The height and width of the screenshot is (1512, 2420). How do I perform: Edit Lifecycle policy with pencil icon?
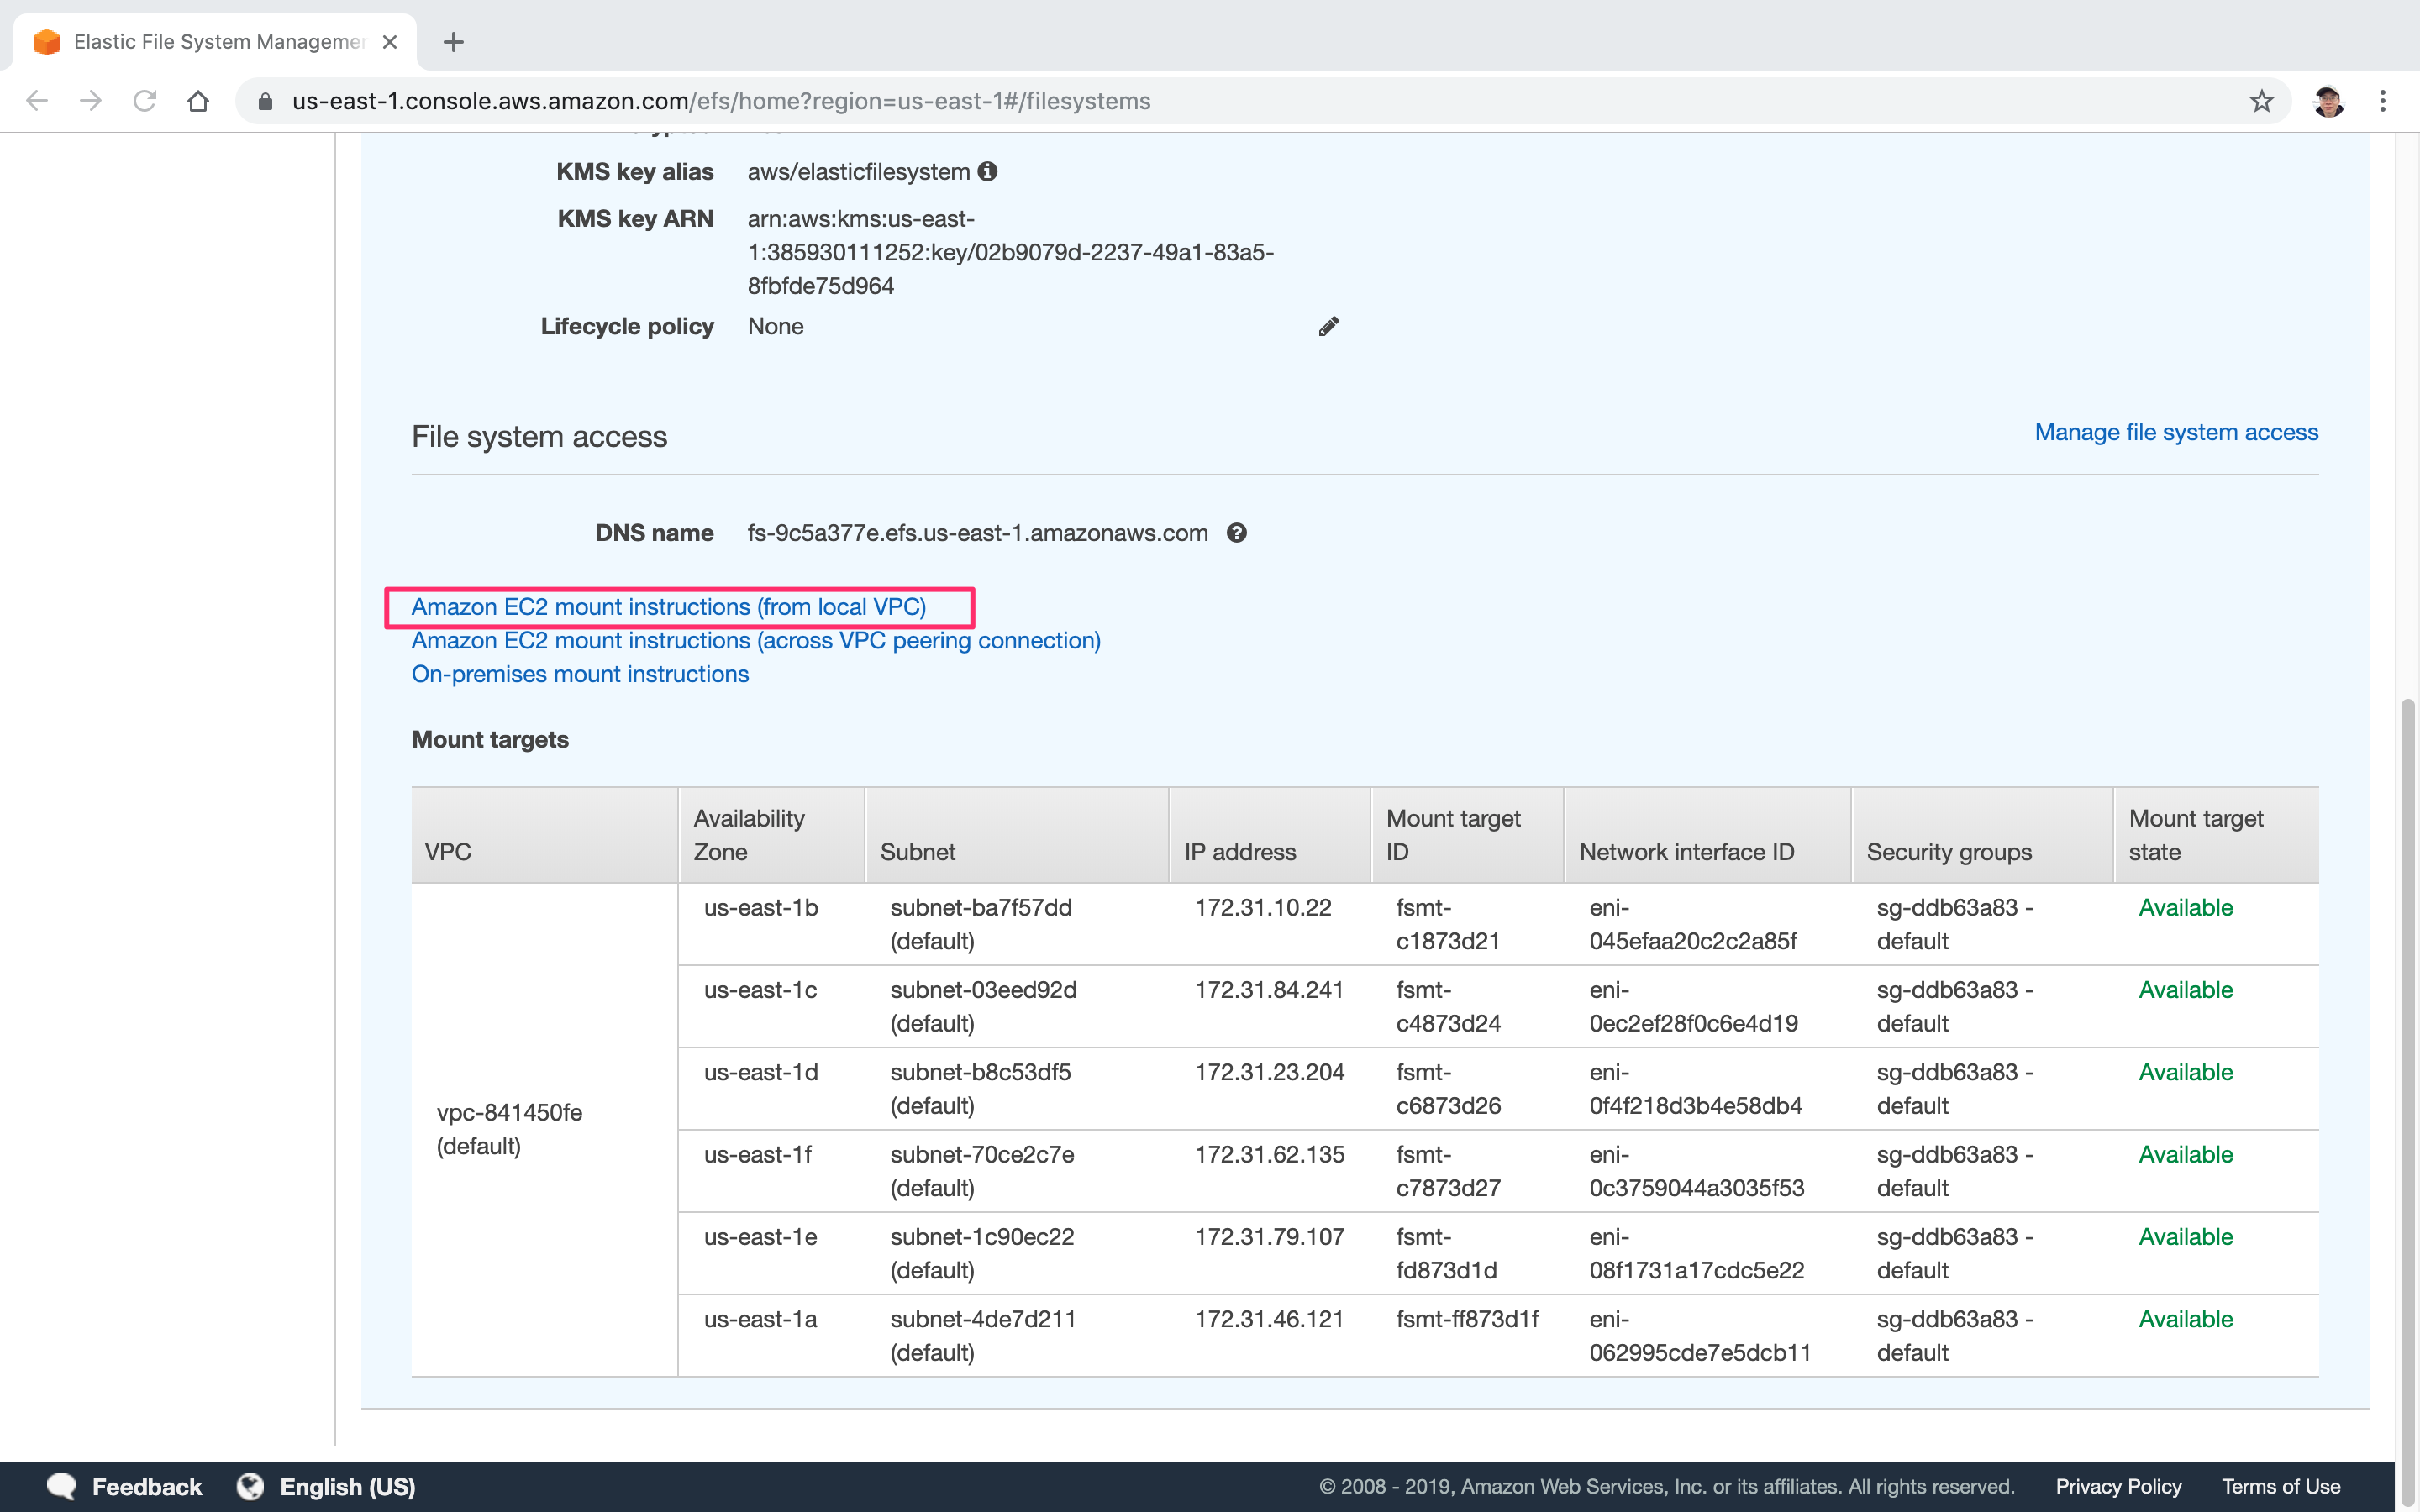click(1328, 327)
